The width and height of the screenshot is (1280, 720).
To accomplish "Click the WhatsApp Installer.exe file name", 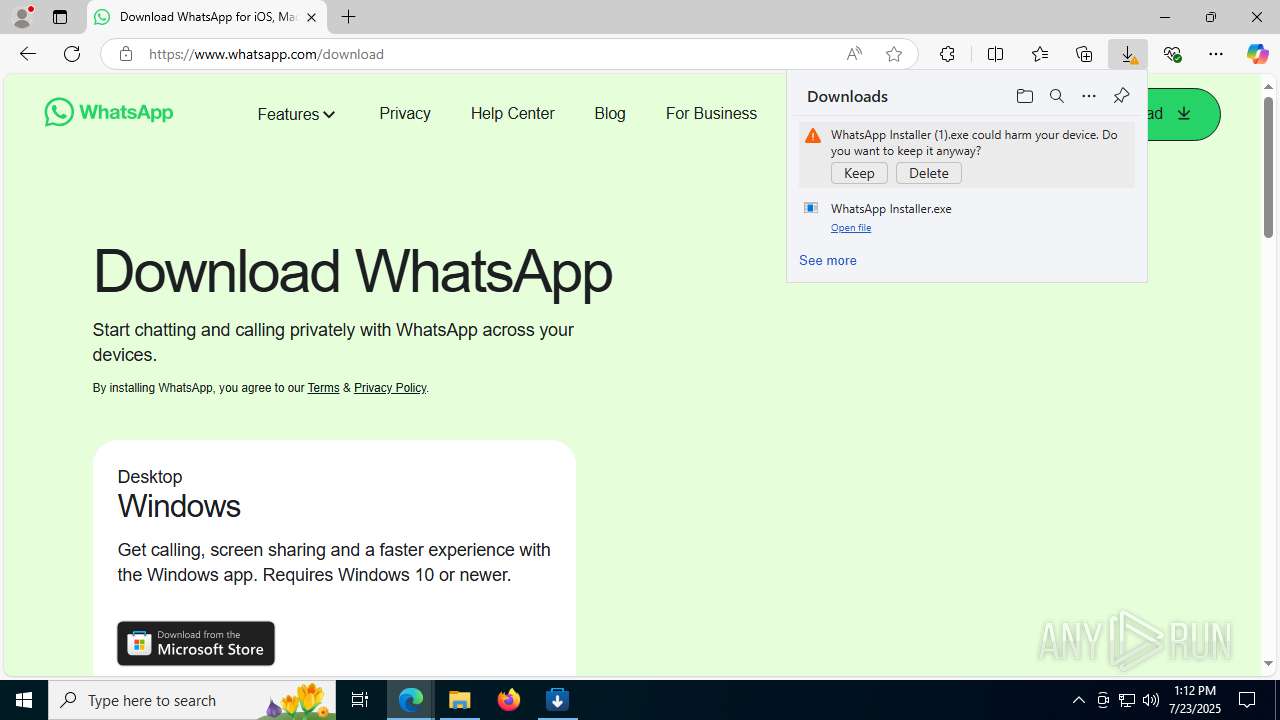I will click(891, 209).
